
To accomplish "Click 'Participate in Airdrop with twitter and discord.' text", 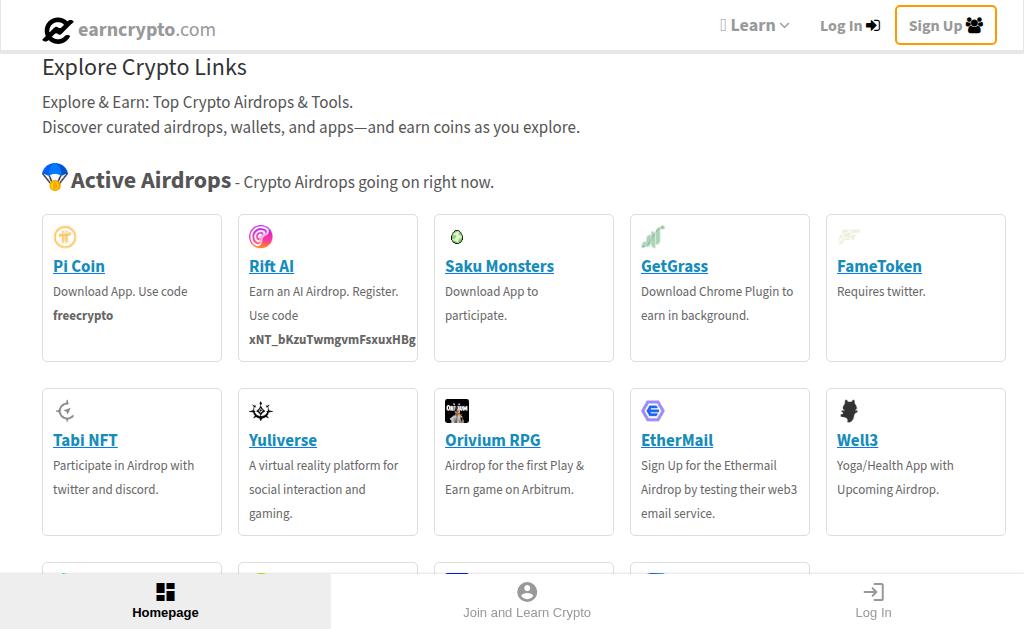I will (123, 477).
